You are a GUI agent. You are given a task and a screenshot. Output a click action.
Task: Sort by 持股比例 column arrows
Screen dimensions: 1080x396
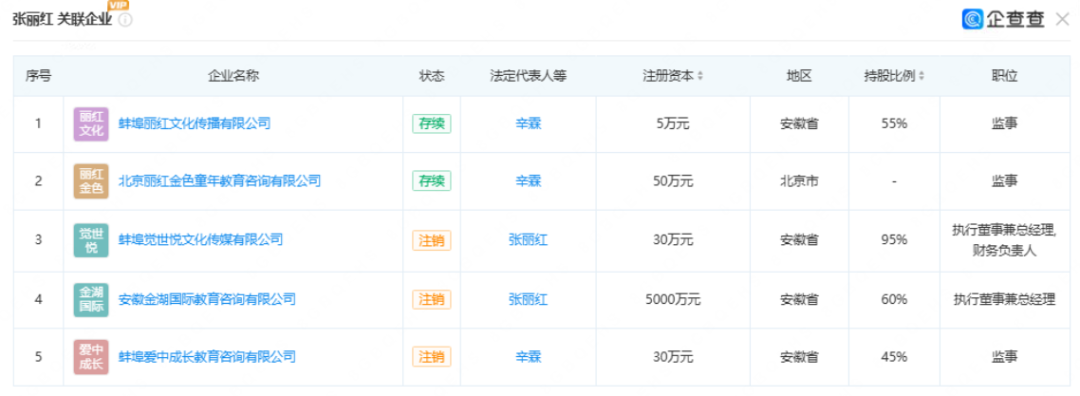(x=922, y=76)
